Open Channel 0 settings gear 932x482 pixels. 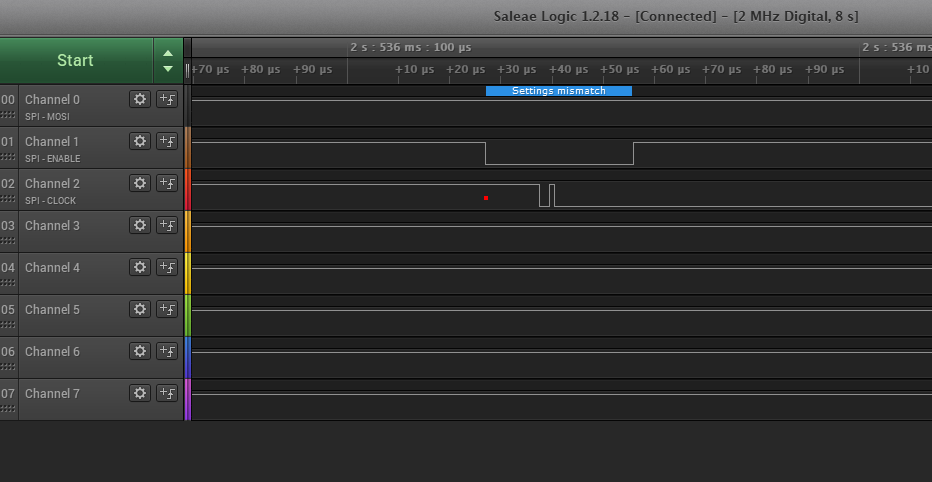(x=140, y=99)
